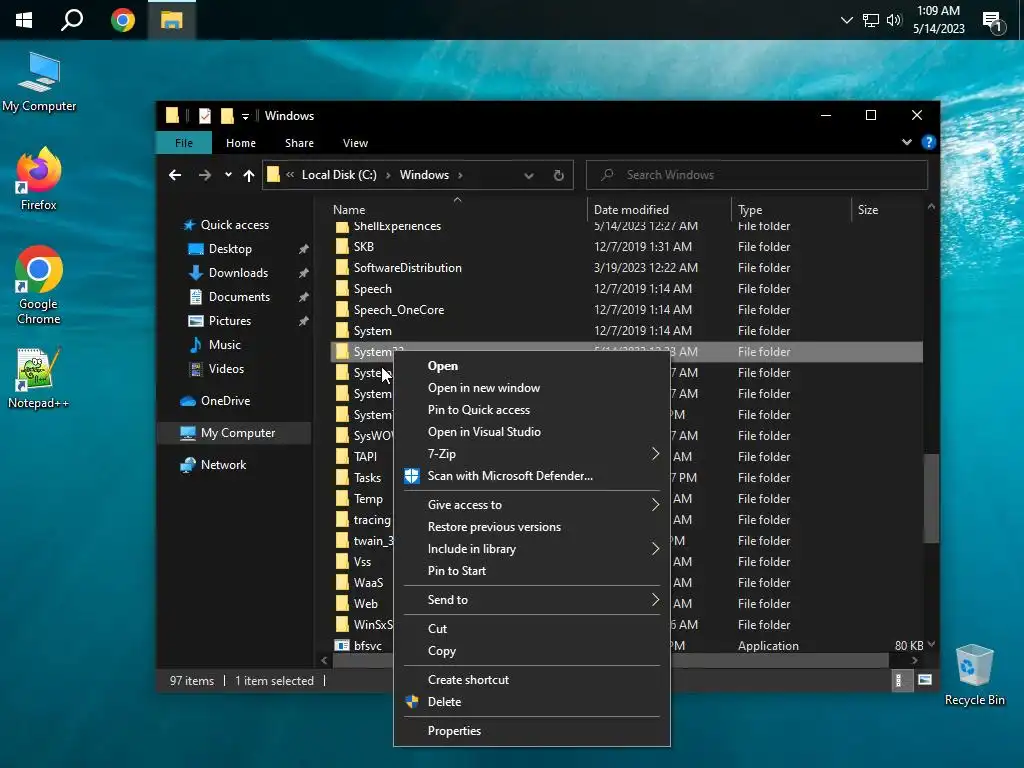Switch to large icons view
This screenshot has width=1024, height=768.
[924, 680]
